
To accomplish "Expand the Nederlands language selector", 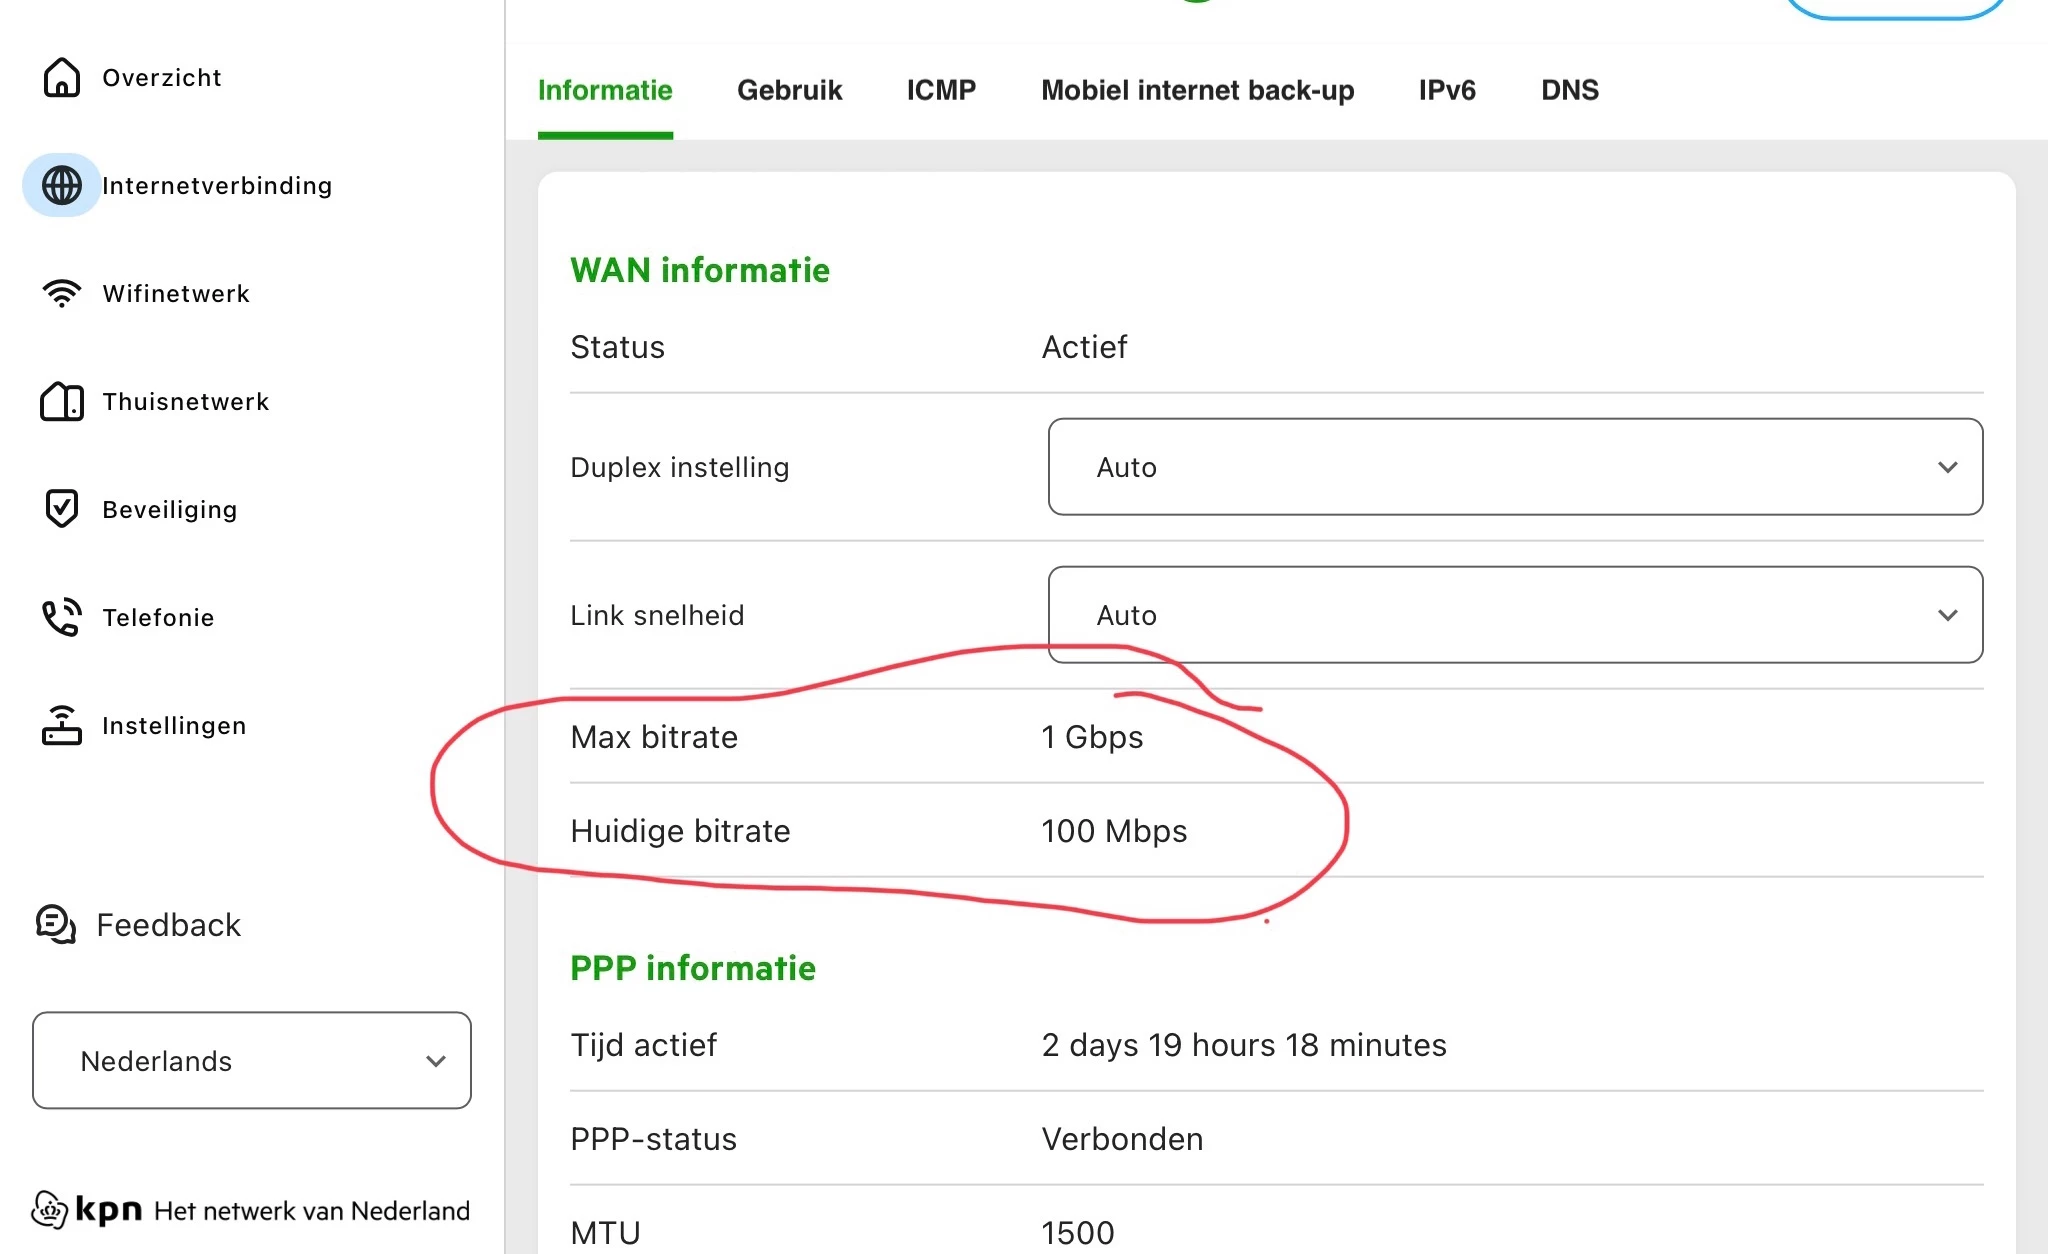I will point(251,1060).
